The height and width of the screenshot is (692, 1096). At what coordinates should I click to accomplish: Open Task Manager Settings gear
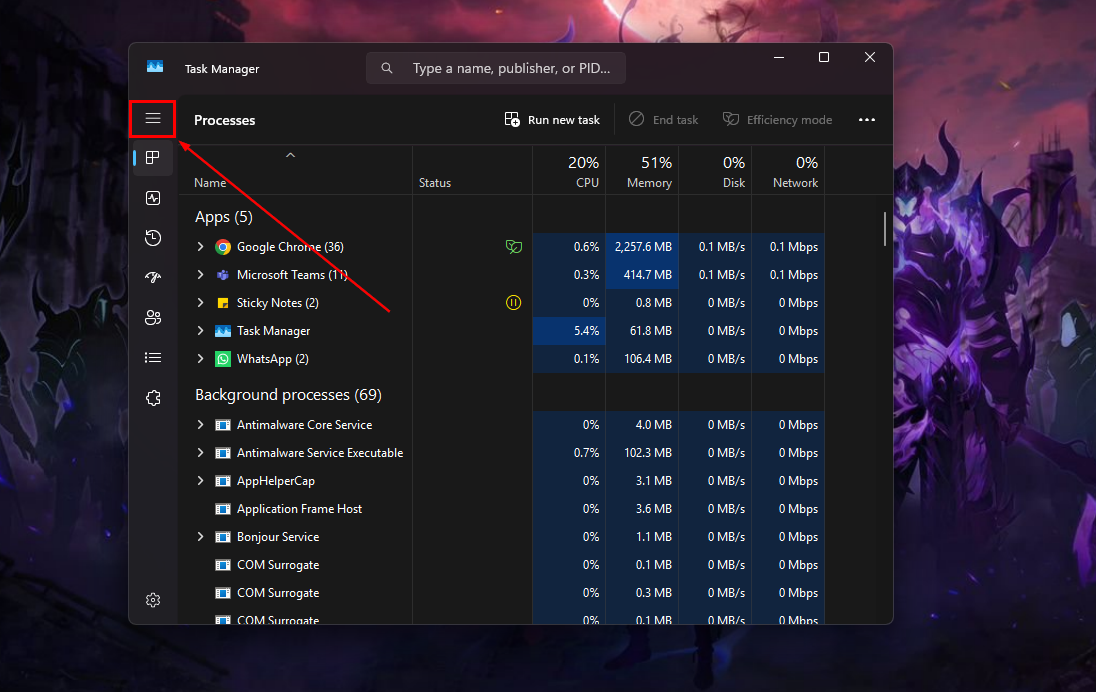(152, 599)
